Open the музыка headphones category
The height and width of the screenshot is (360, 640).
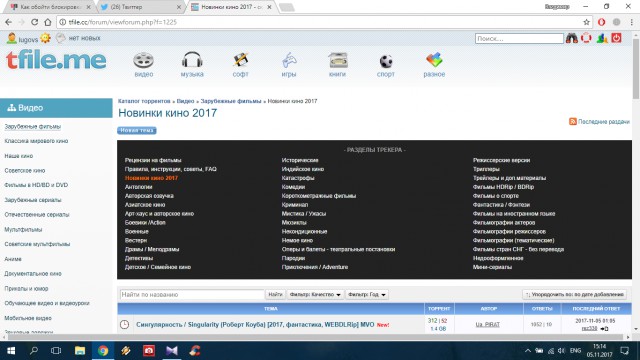pos(192,64)
